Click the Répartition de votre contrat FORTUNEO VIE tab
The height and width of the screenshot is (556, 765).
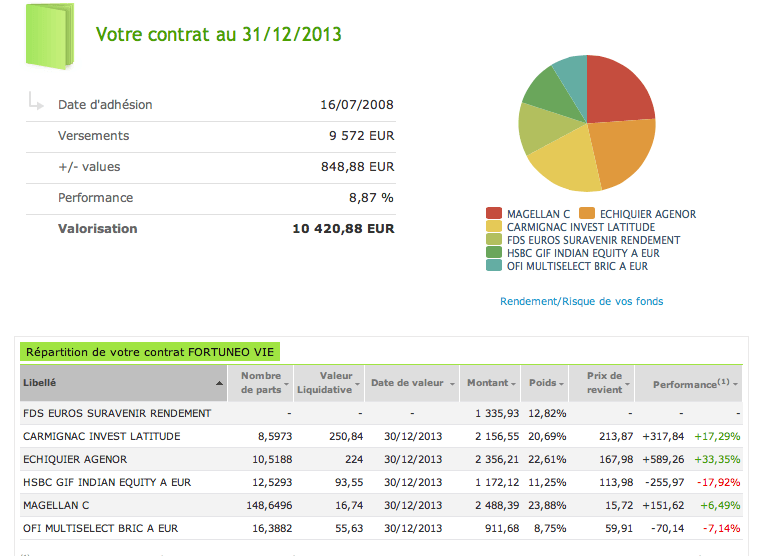[x=150, y=351]
